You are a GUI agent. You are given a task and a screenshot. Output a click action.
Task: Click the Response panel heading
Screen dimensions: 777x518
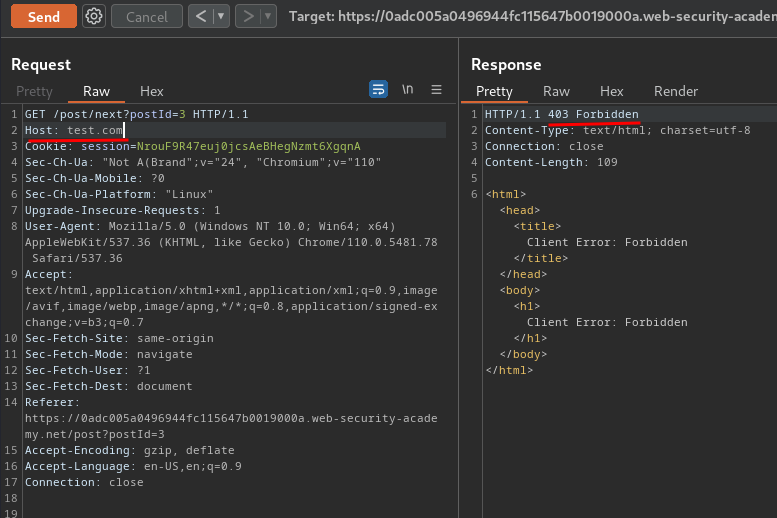pyautogui.click(x=506, y=64)
